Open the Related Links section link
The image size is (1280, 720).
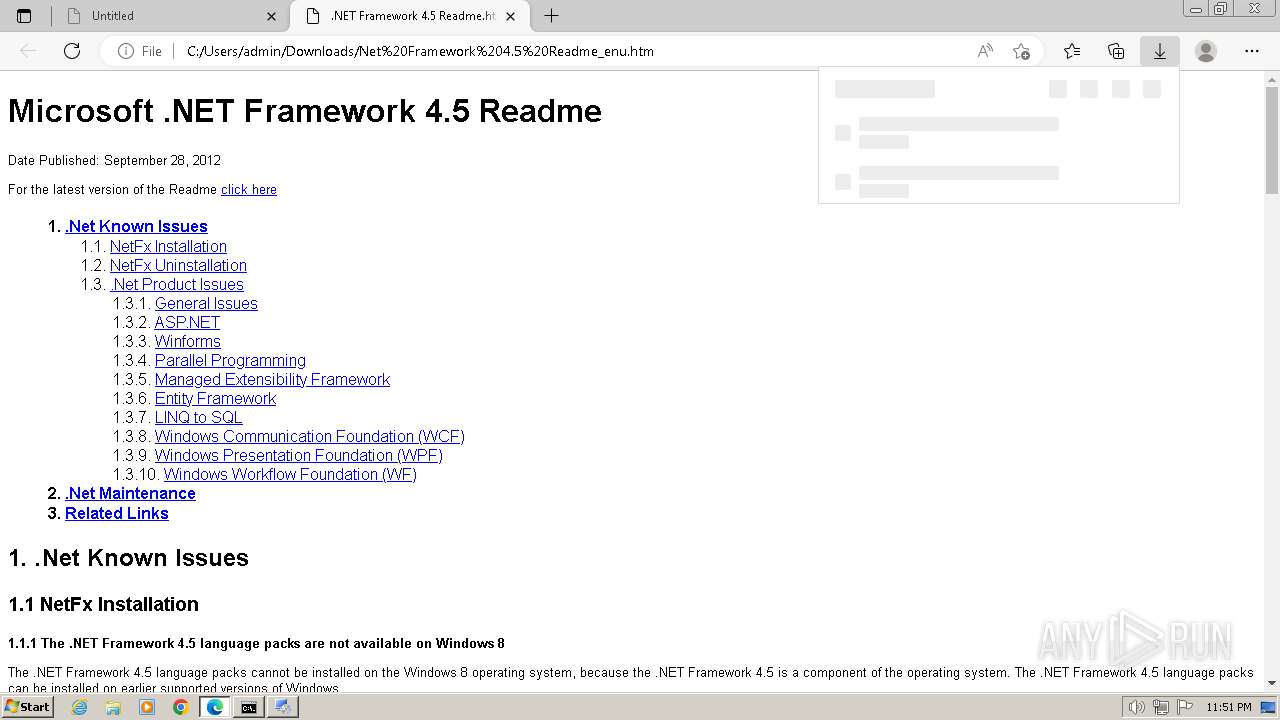coord(117,513)
